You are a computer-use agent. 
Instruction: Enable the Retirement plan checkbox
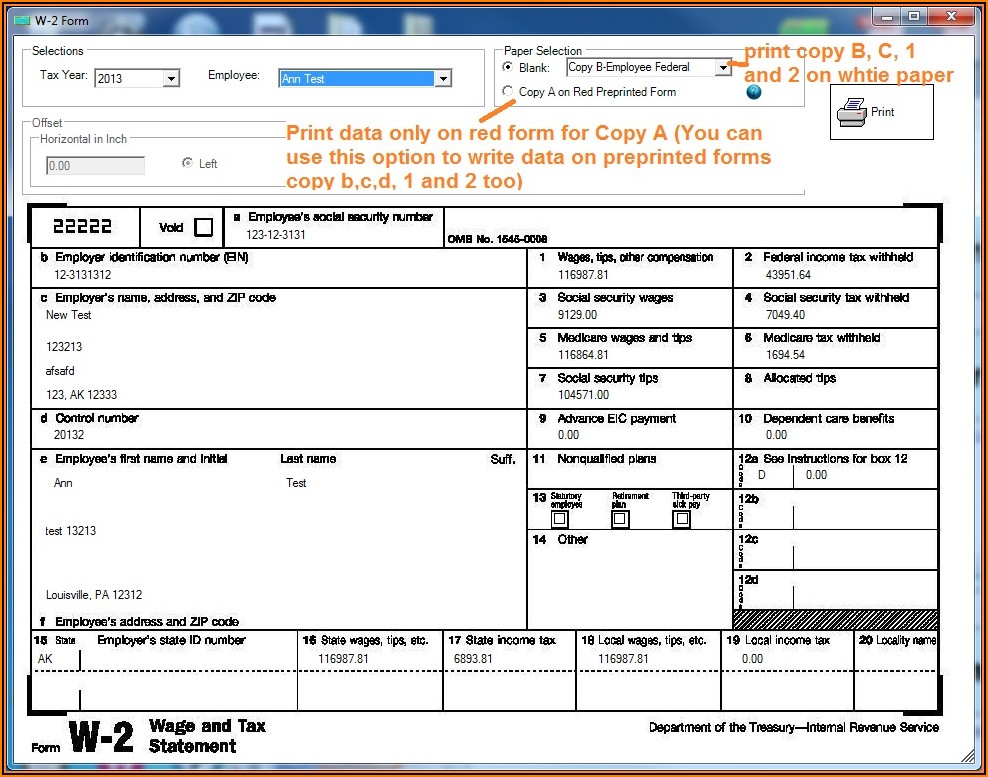(620, 519)
